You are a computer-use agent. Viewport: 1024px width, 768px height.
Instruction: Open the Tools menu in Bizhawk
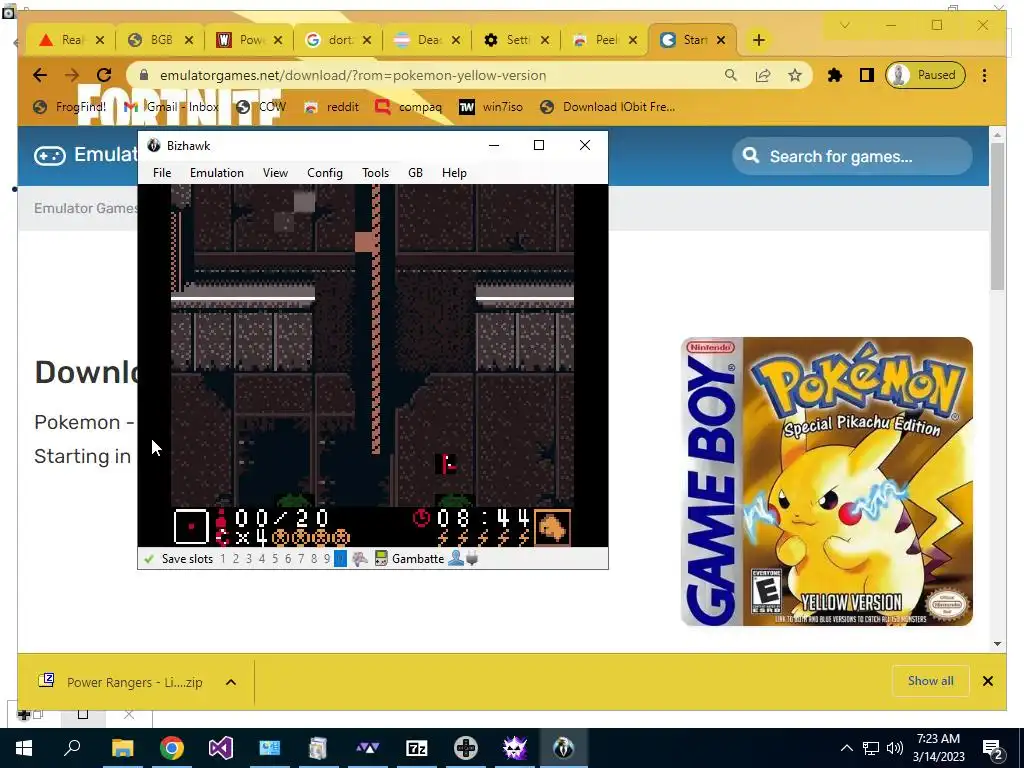coord(376,173)
